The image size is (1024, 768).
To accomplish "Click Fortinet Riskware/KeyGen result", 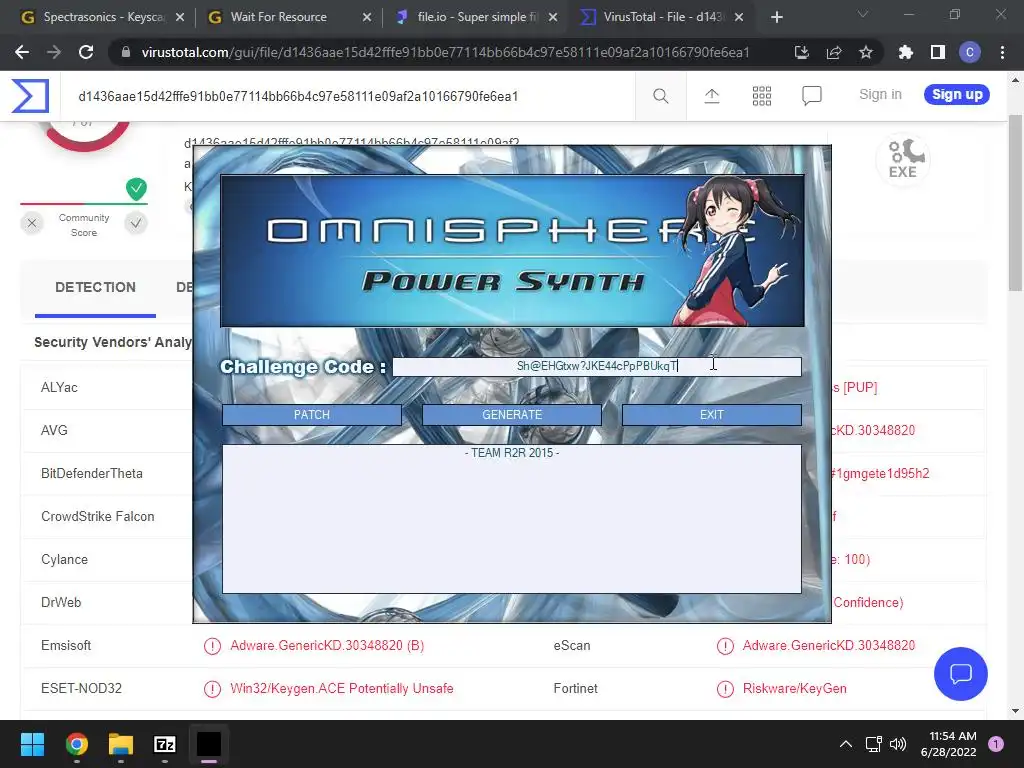I will click(795, 688).
